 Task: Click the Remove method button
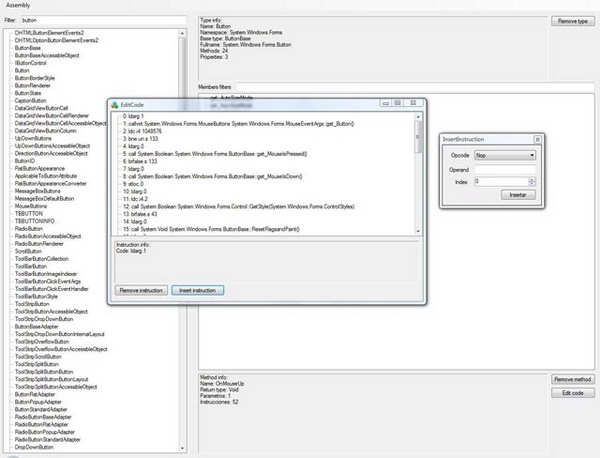click(574, 380)
